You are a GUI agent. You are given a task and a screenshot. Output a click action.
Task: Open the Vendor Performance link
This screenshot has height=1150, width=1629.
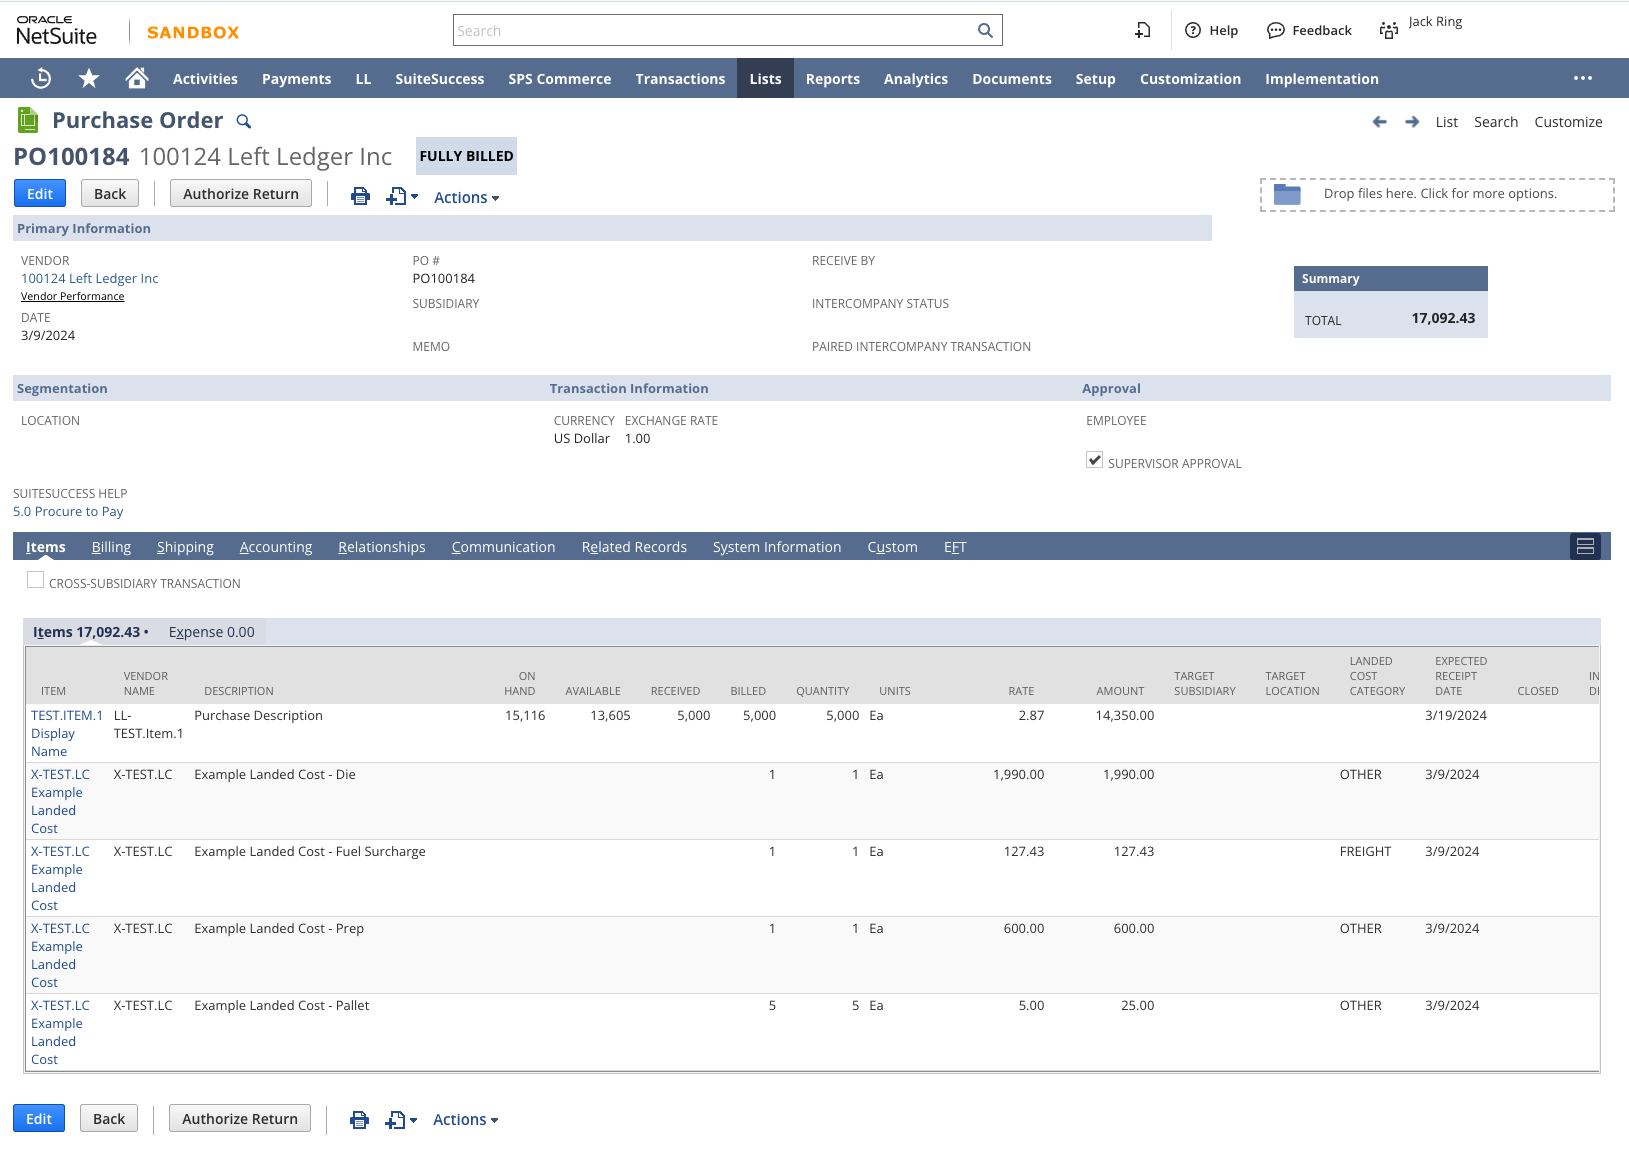(73, 296)
